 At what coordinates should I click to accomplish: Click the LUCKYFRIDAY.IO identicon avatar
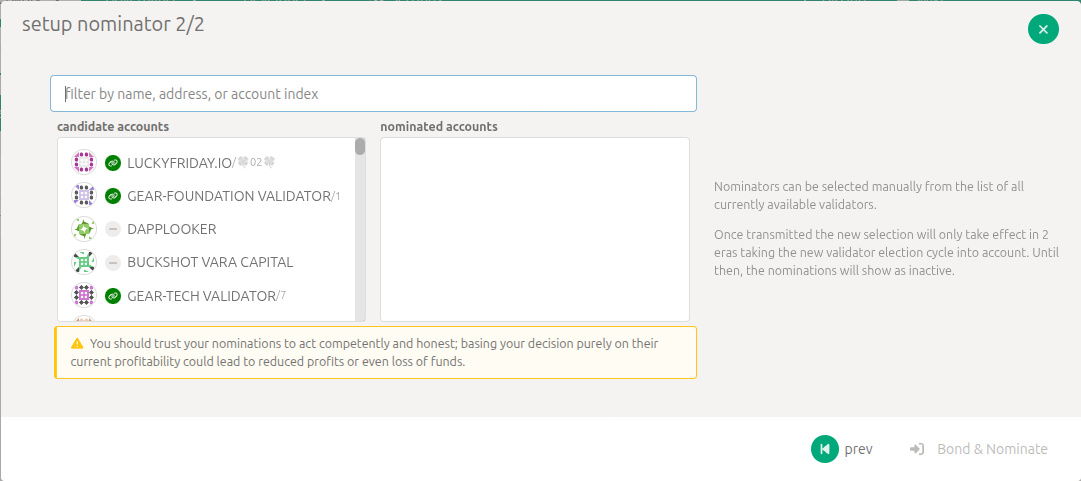[x=84, y=162]
